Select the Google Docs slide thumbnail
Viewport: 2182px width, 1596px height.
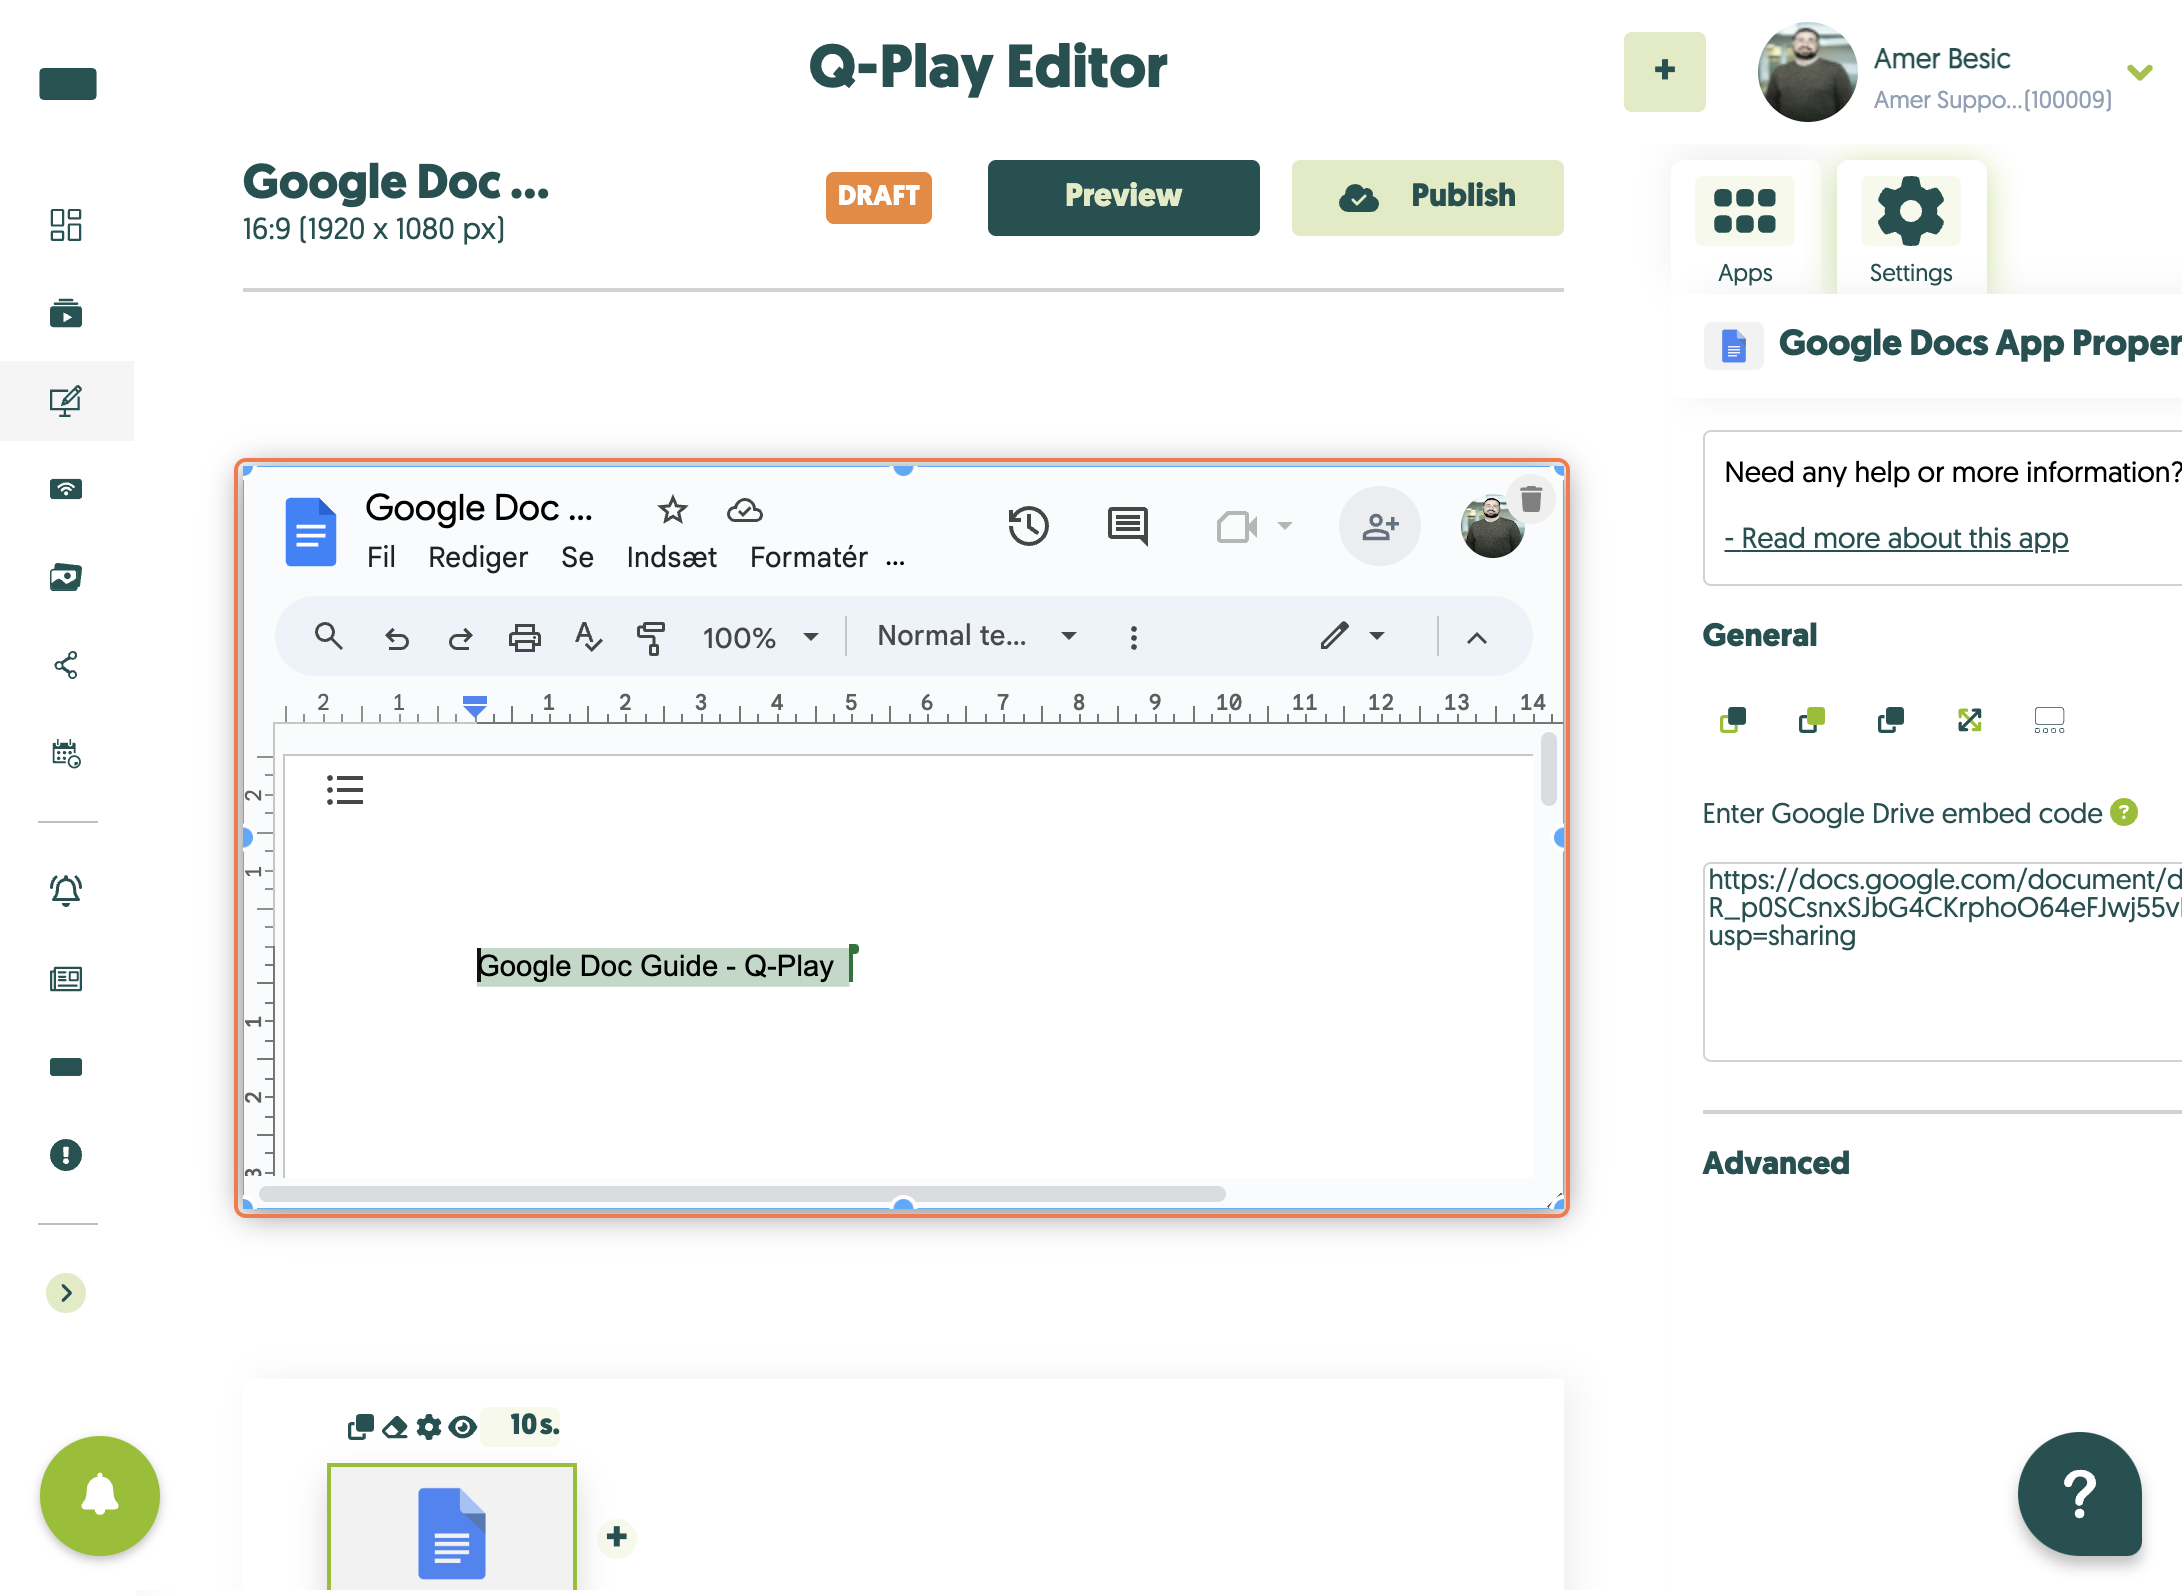point(452,1528)
